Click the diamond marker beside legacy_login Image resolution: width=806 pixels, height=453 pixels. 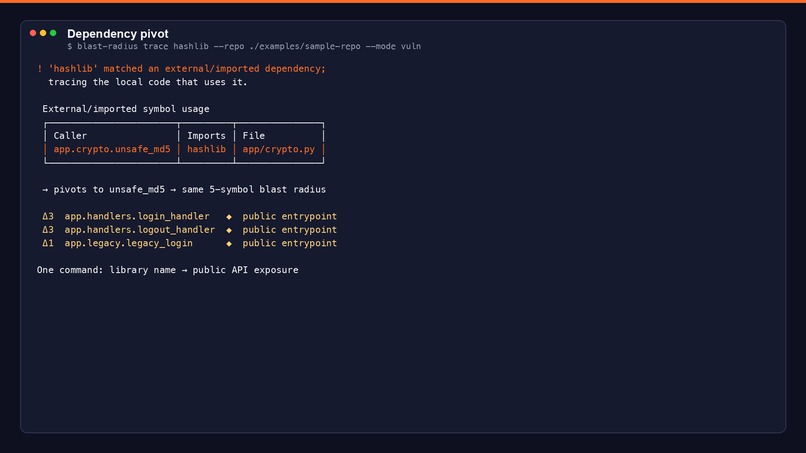[x=229, y=244]
